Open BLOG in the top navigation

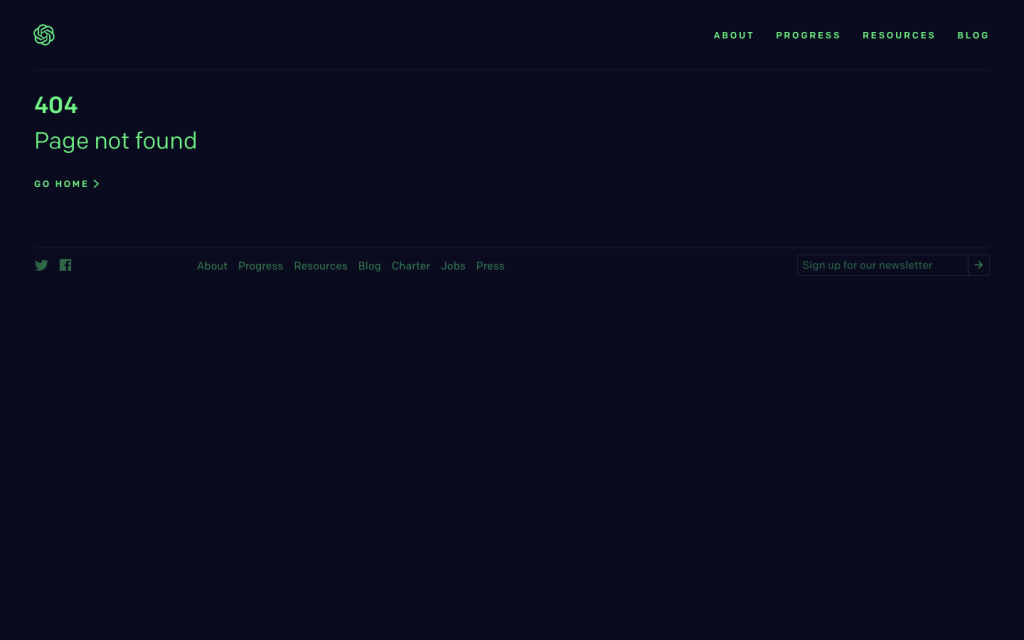pos(972,35)
